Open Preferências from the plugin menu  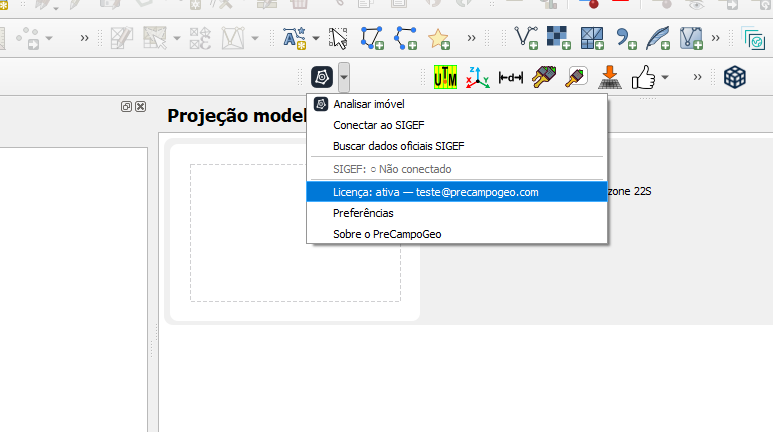457,213
